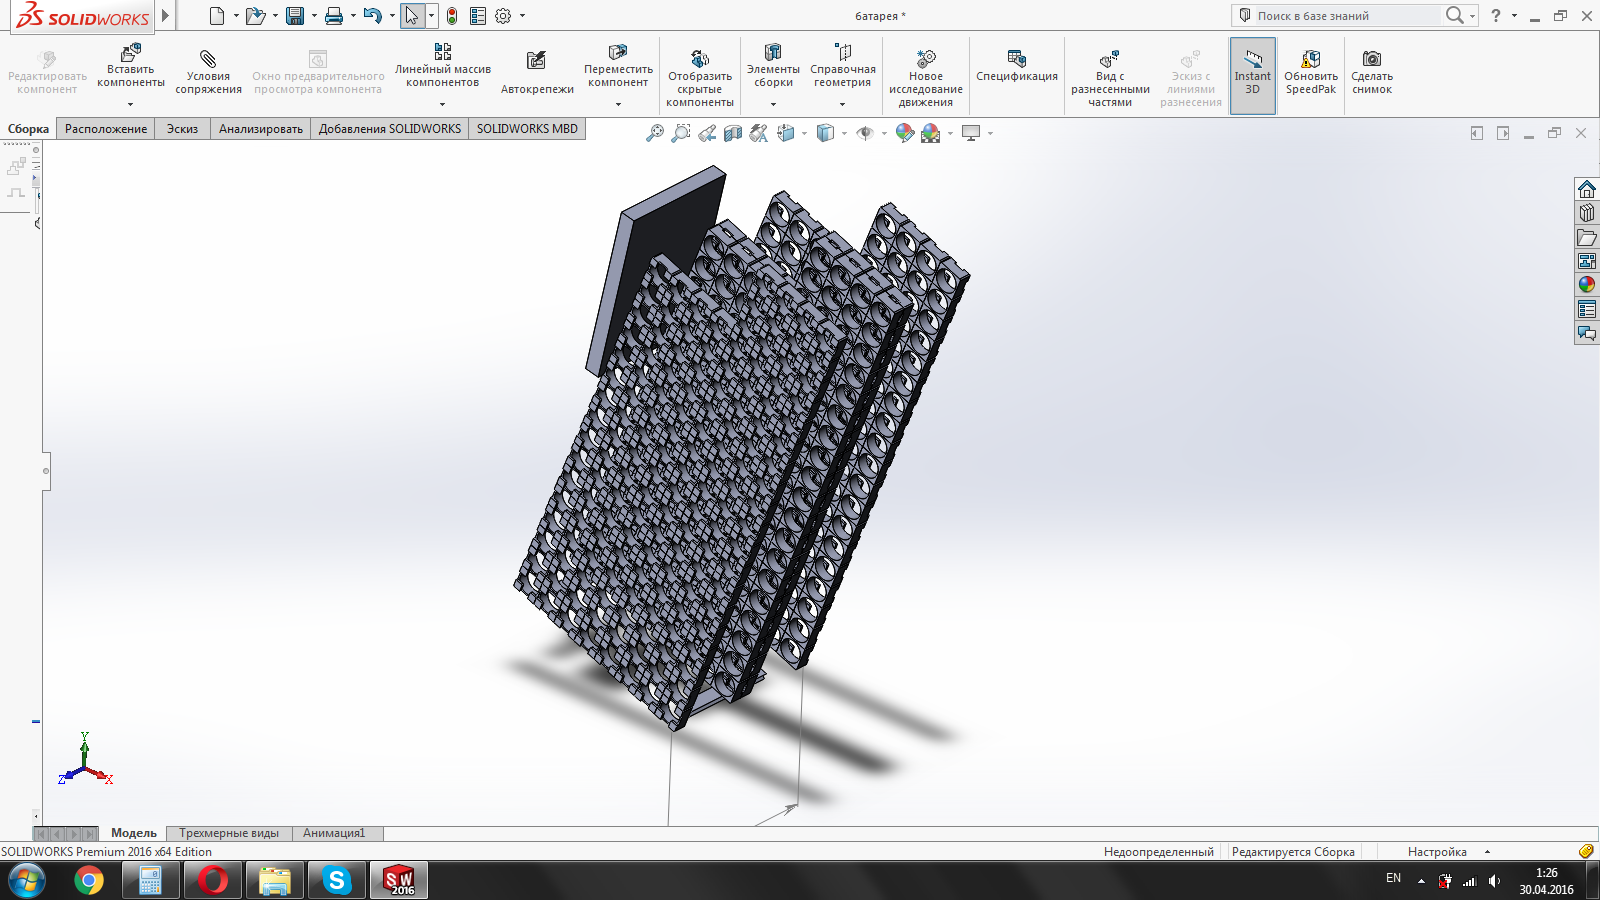Image resolution: width=1600 pixels, height=900 pixels.
Task: Click Zoom to Fit magnifier icon
Action: (655, 133)
